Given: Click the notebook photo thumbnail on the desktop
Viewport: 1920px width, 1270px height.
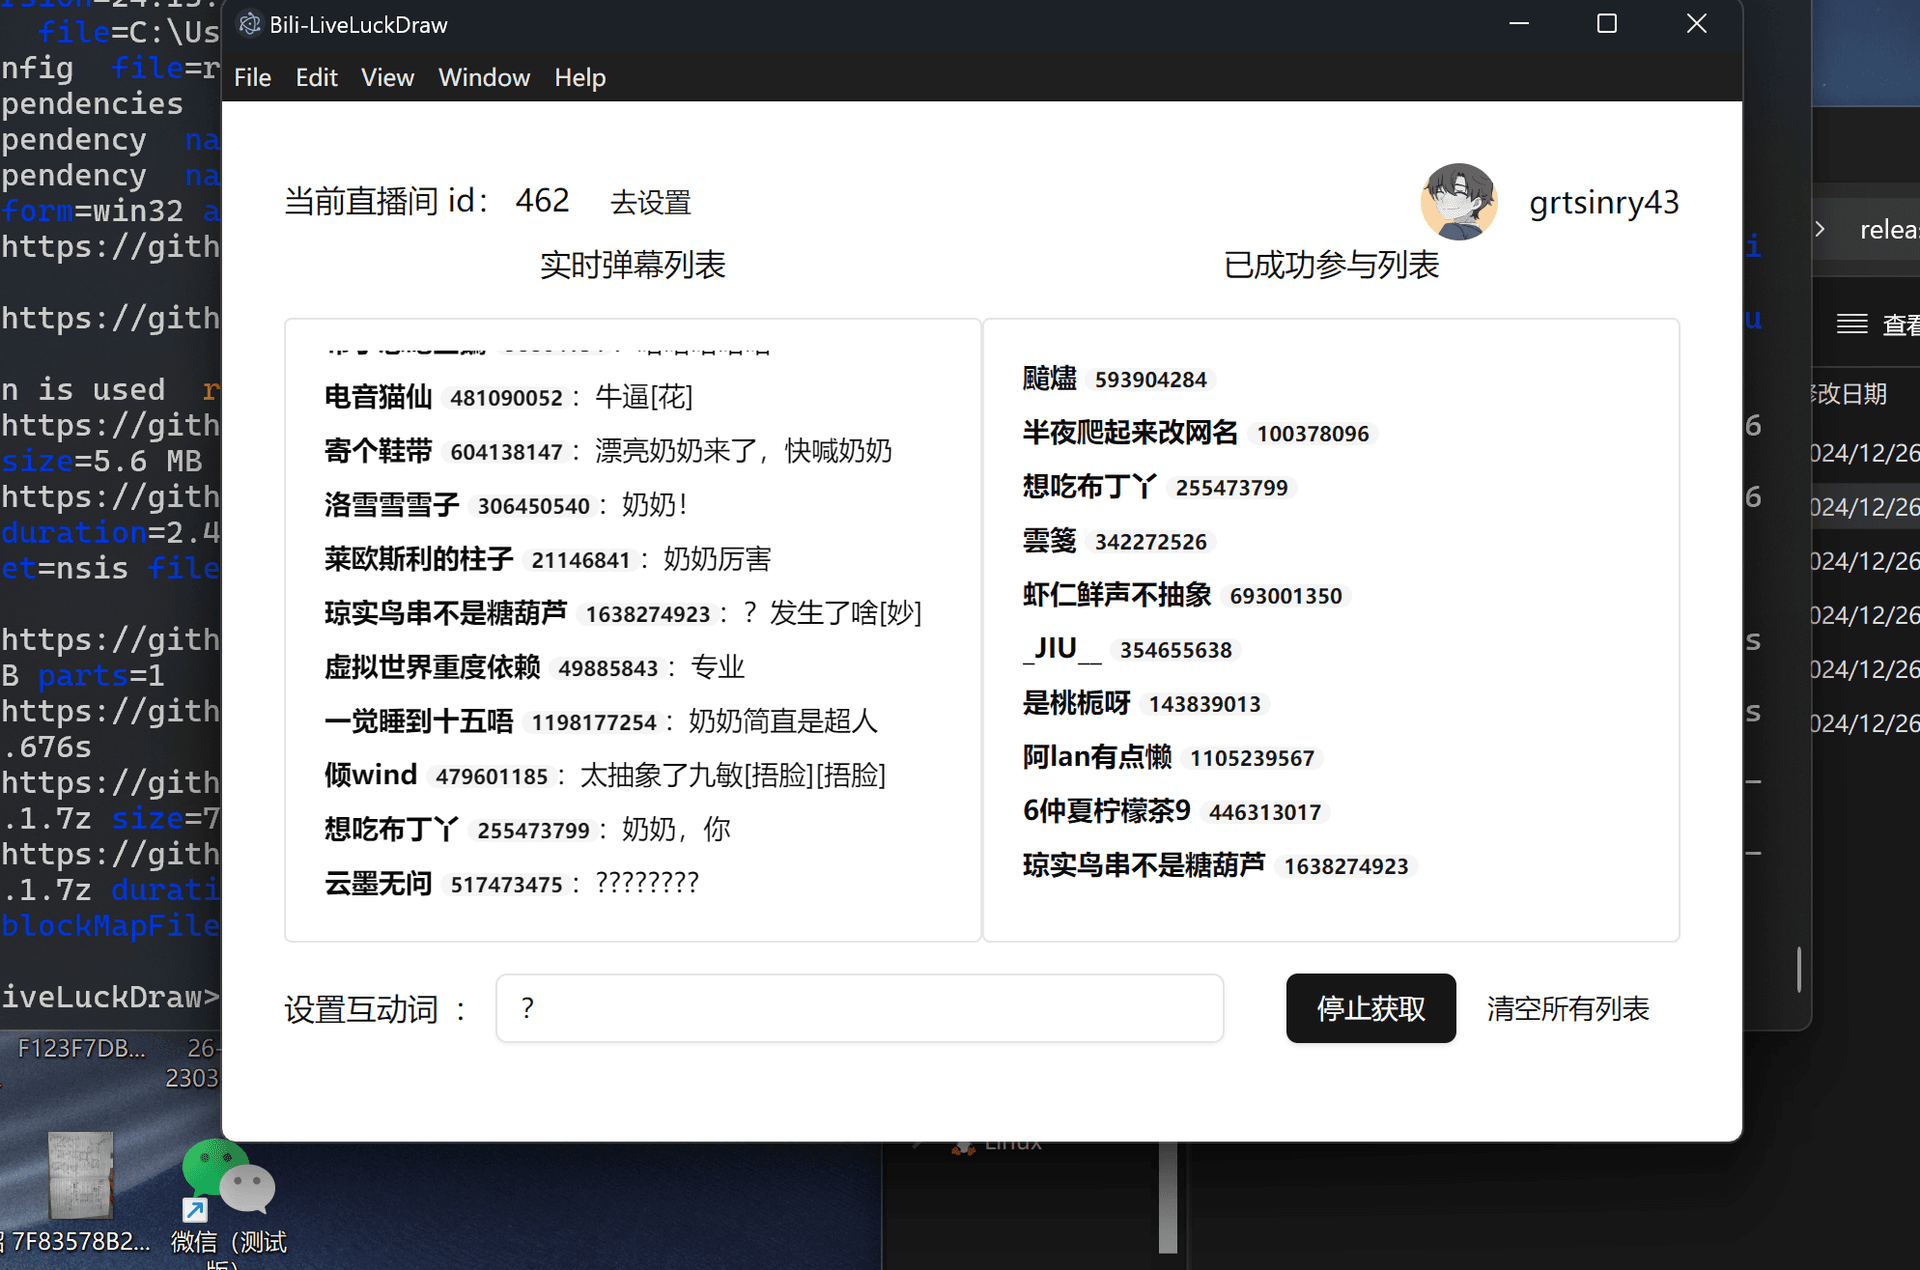Looking at the screenshot, I should [x=80, y=1175].
